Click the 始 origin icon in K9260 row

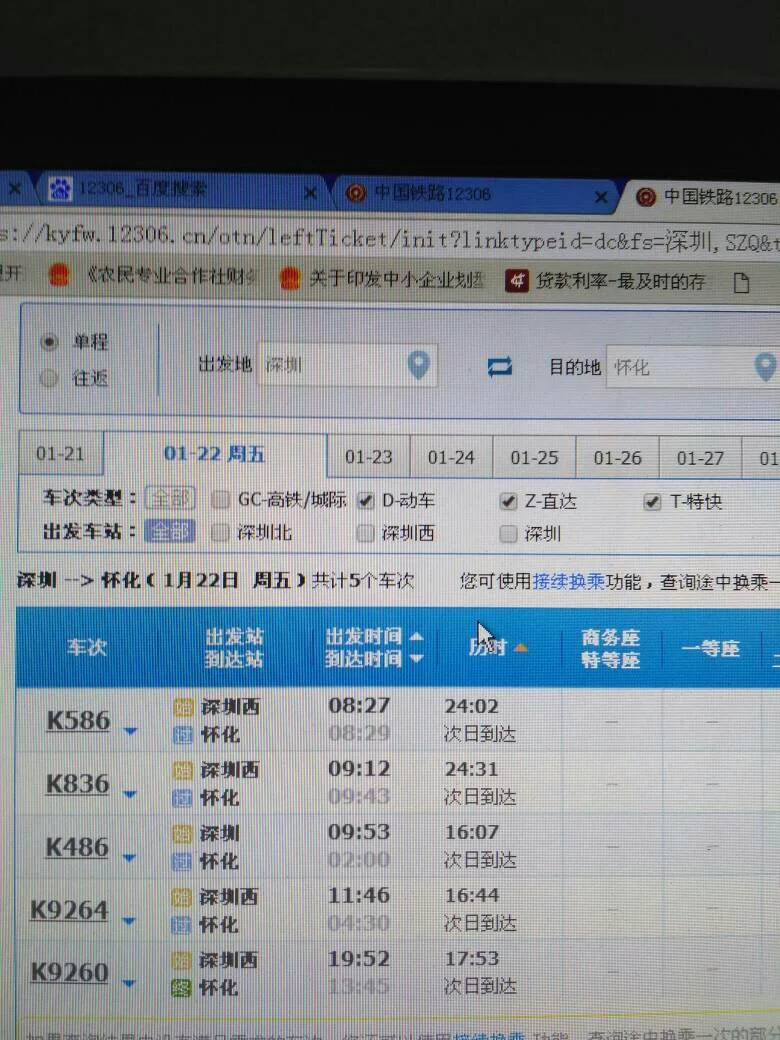pos(181,960)
